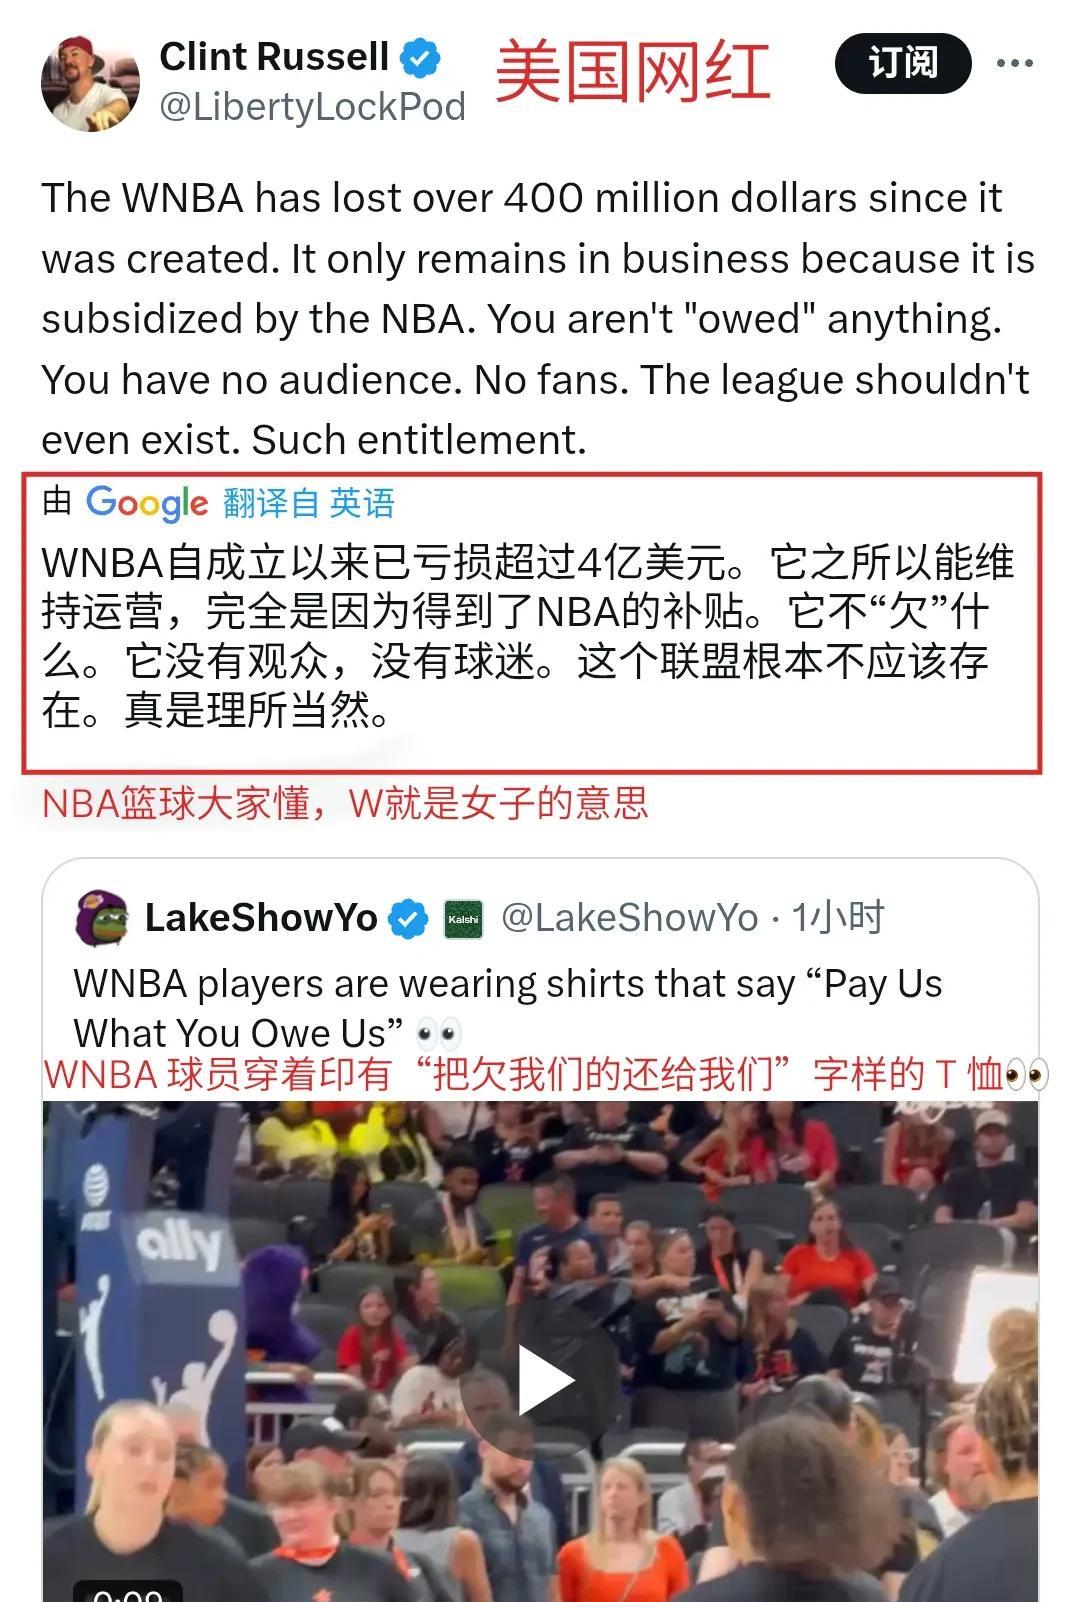The width and height of the screenshot is (1080, 1602).
Task: Click Clint Russell's blue verified badge
Action: [421, 58]
